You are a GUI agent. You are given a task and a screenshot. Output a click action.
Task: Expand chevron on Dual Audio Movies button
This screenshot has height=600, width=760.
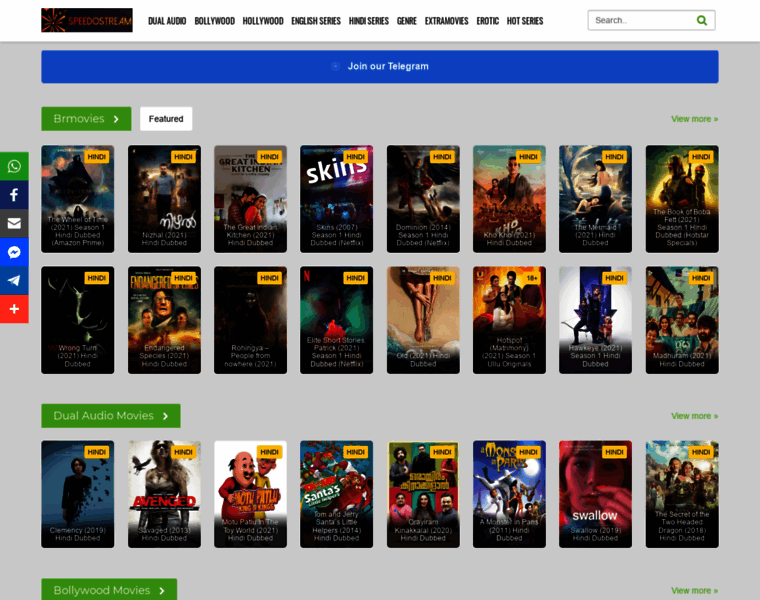(x=166, y=416)
